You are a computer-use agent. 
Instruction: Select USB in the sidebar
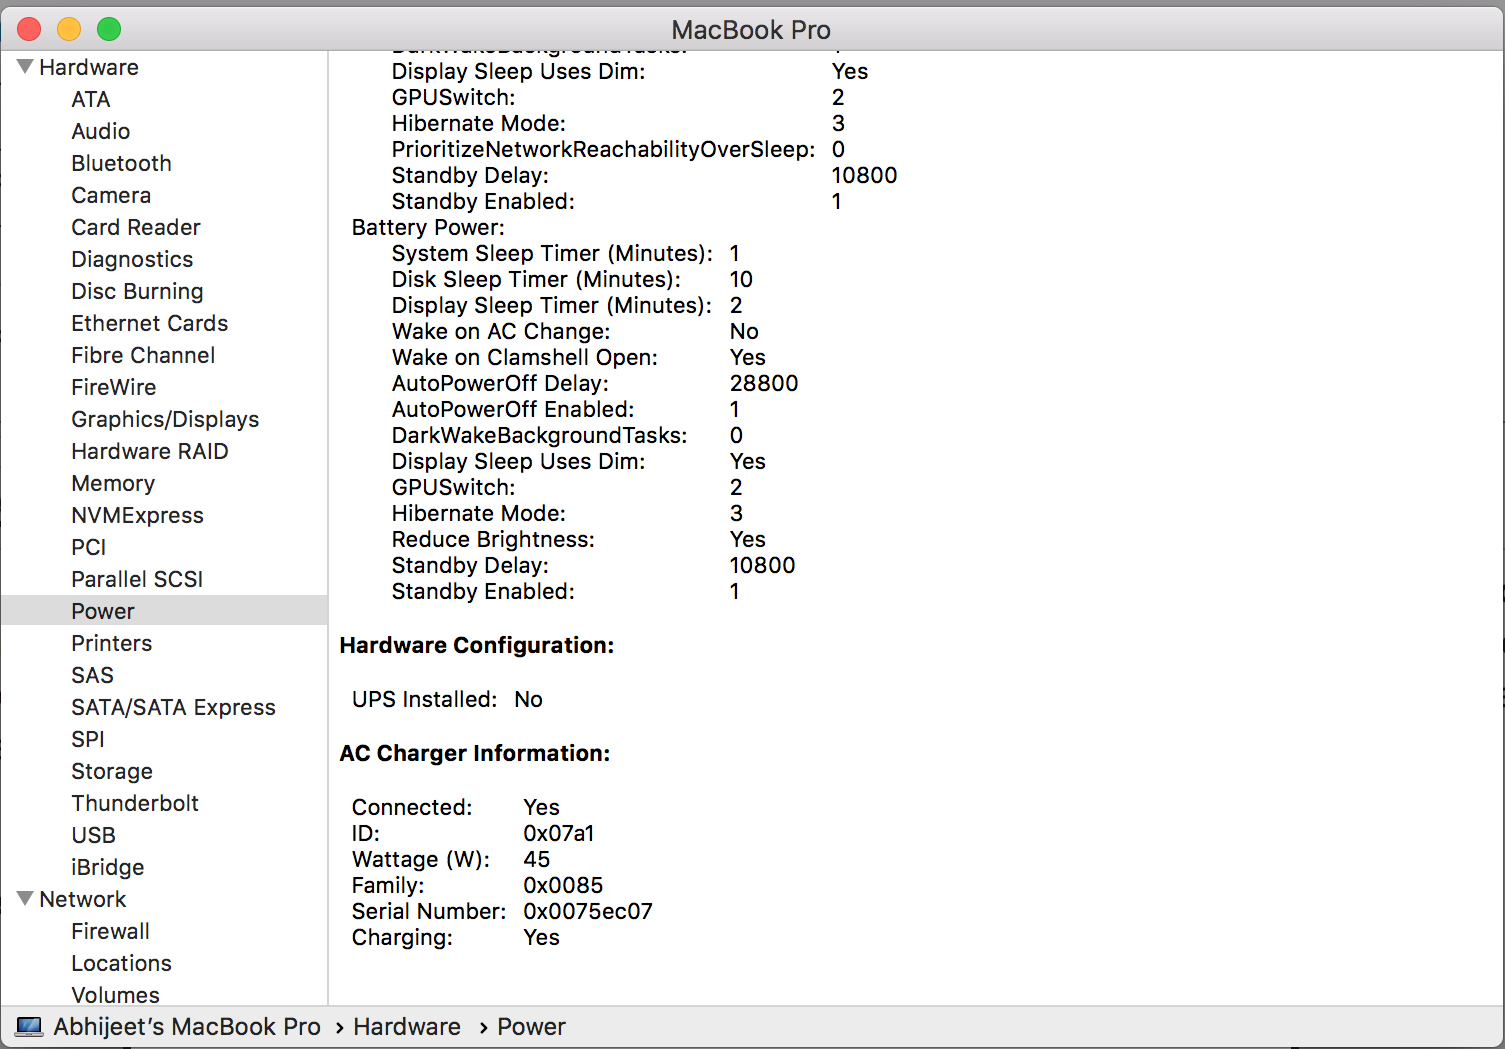[x=94, y=835]
